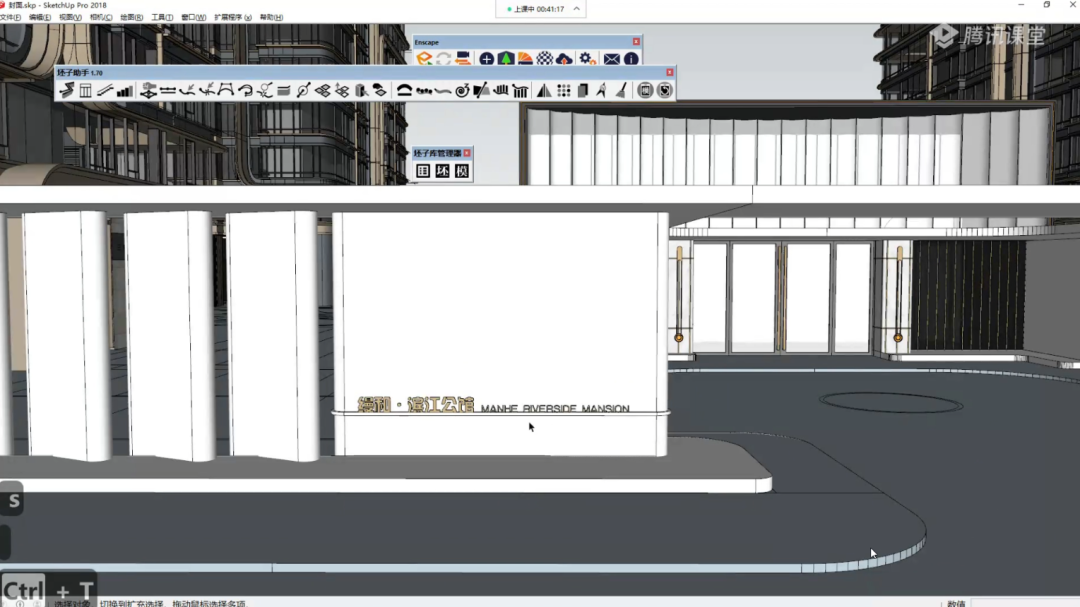Click the curved double-loop arrow icon in 坯子助手

coord(245,90)
